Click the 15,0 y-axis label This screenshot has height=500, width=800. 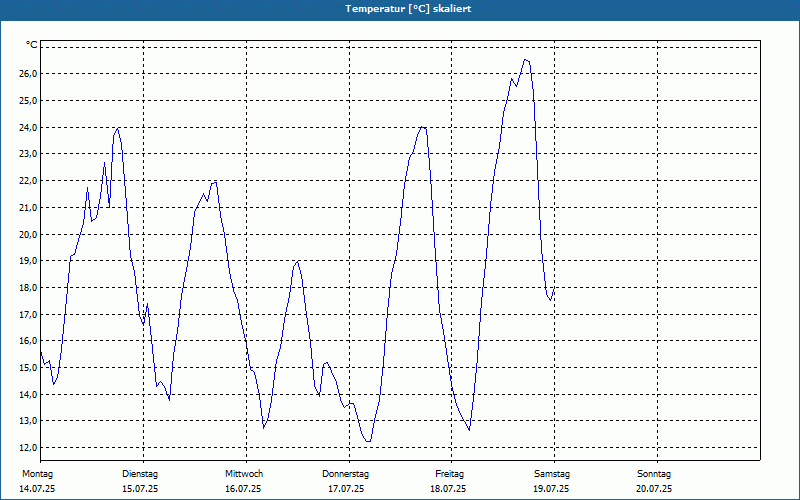click(29, 368)
